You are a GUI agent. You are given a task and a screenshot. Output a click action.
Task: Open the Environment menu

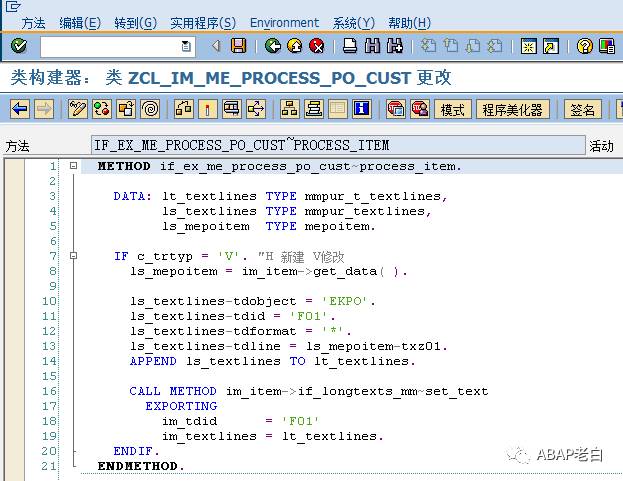(284, 23)
